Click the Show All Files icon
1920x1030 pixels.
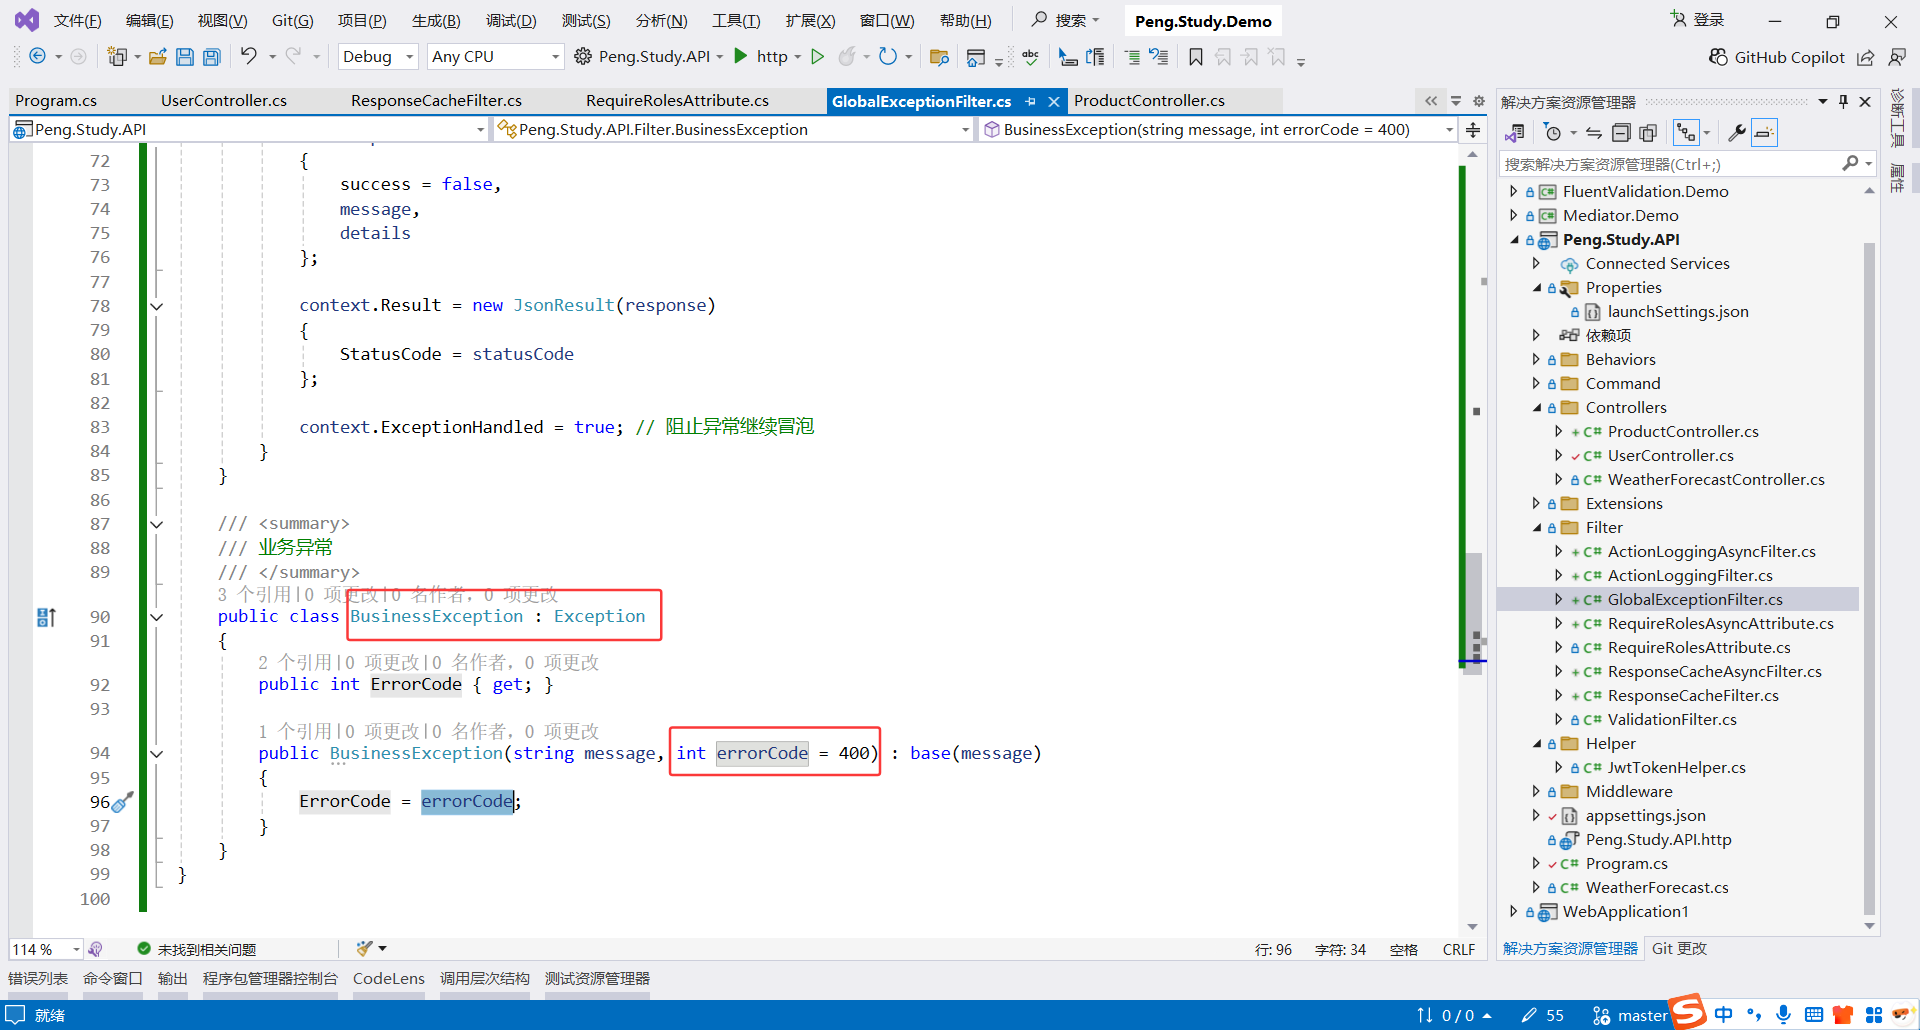click(1648, 133)
